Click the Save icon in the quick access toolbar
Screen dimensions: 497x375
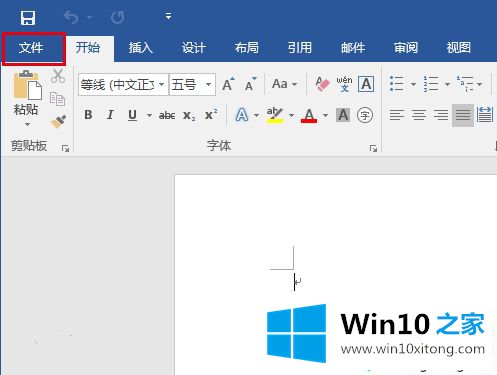[x=28, y=18]
